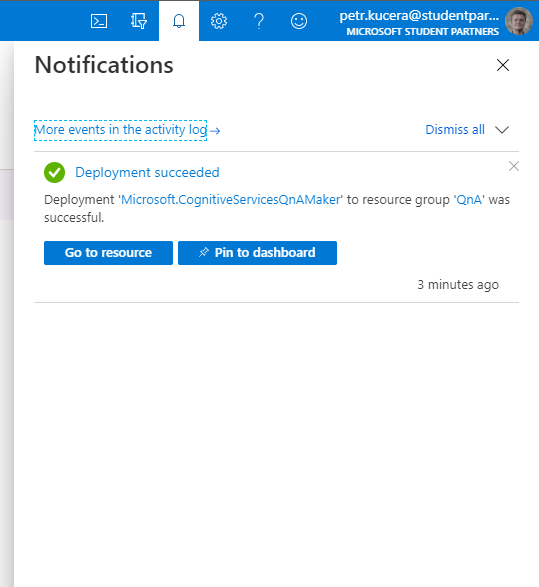Open the QnA resource group link
The height and width of the screenshot is (587, 539).
coord(469,200)
